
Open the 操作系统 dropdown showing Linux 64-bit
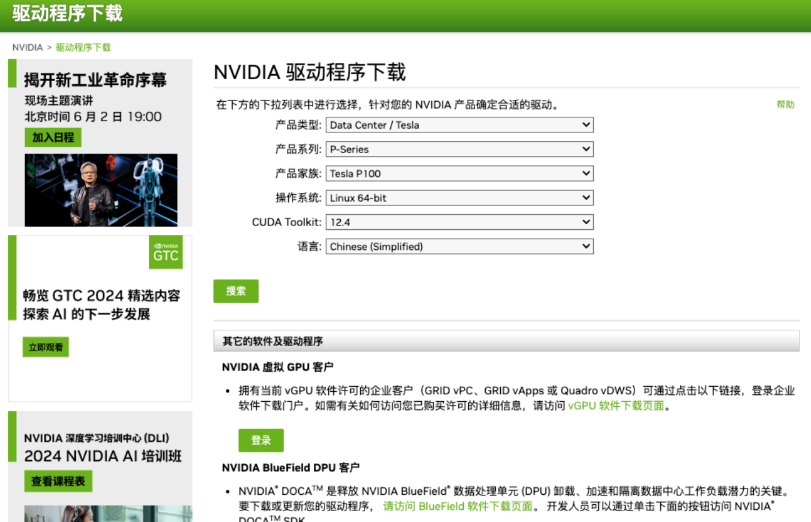459,198
